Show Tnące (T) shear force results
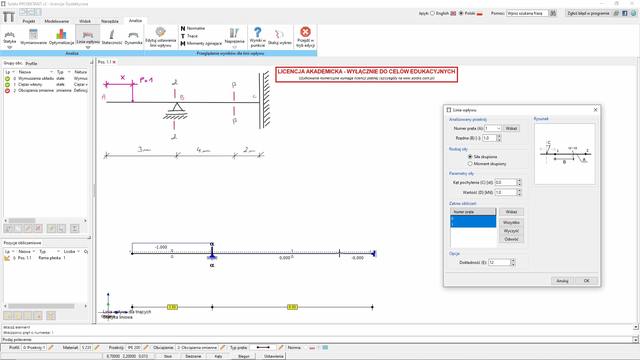 click(189, 36)
